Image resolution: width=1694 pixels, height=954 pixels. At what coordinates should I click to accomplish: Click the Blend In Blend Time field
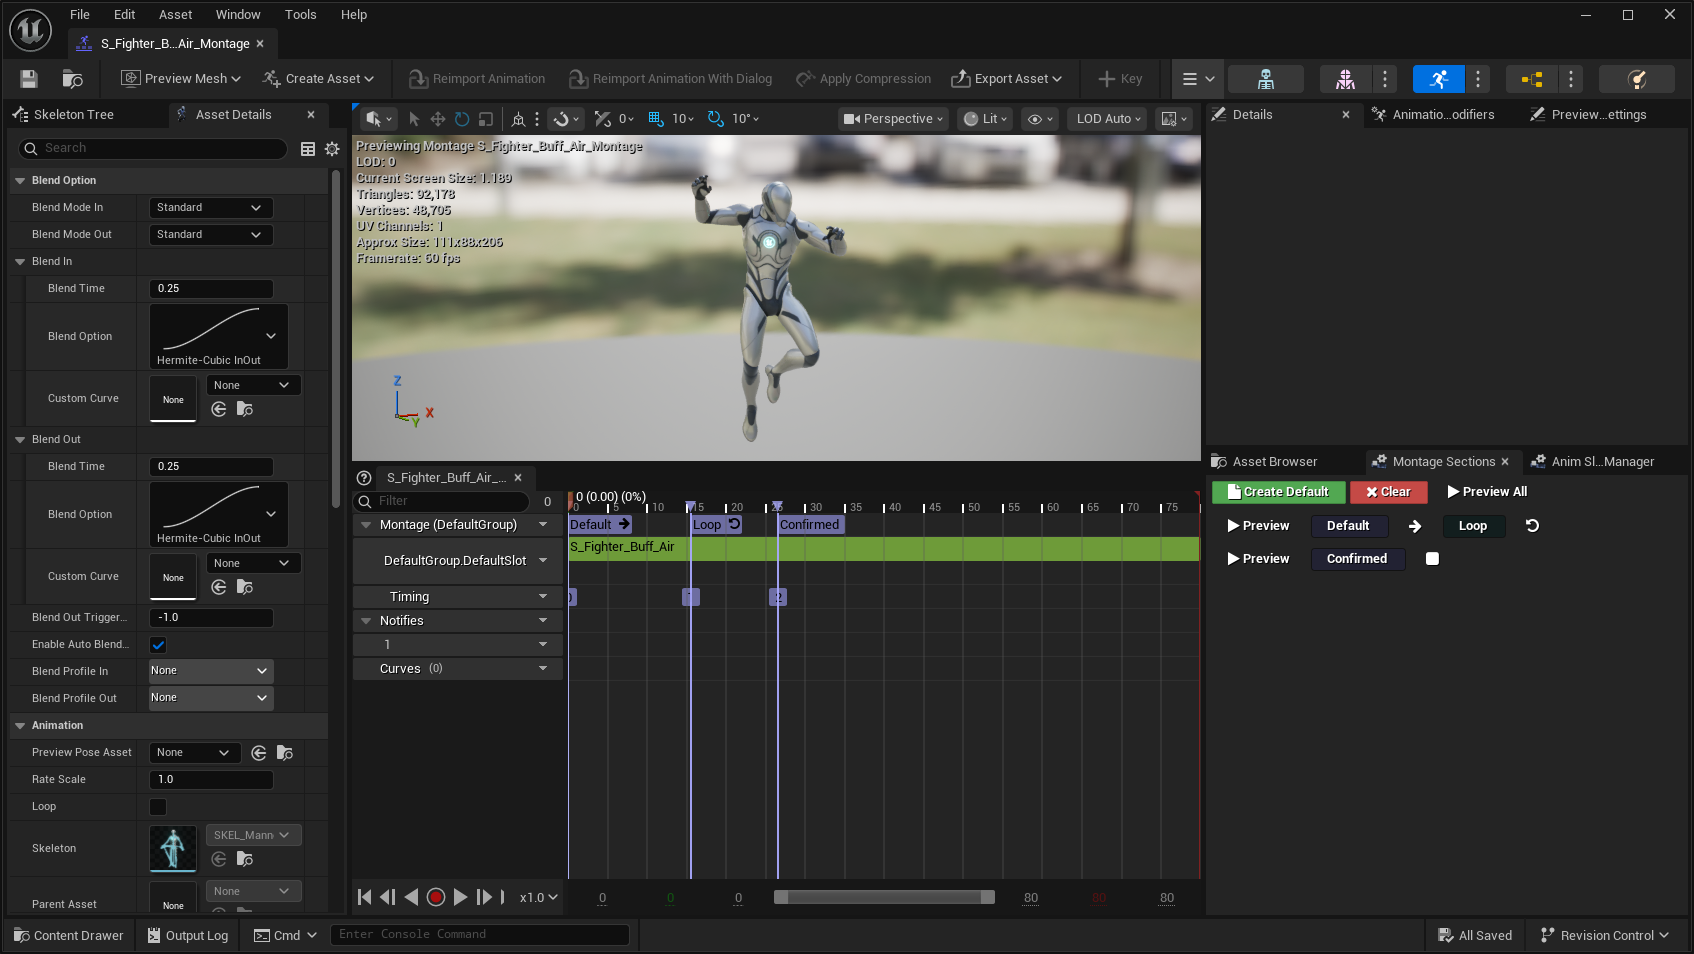[211, 289]
